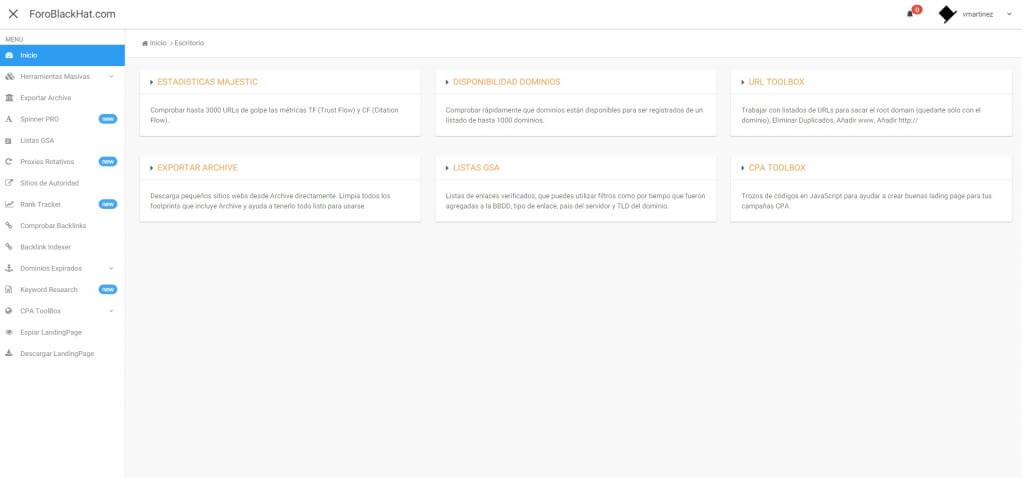Select Inicio in the sidebar menu
1024x478 pixels.
(62, 56)
